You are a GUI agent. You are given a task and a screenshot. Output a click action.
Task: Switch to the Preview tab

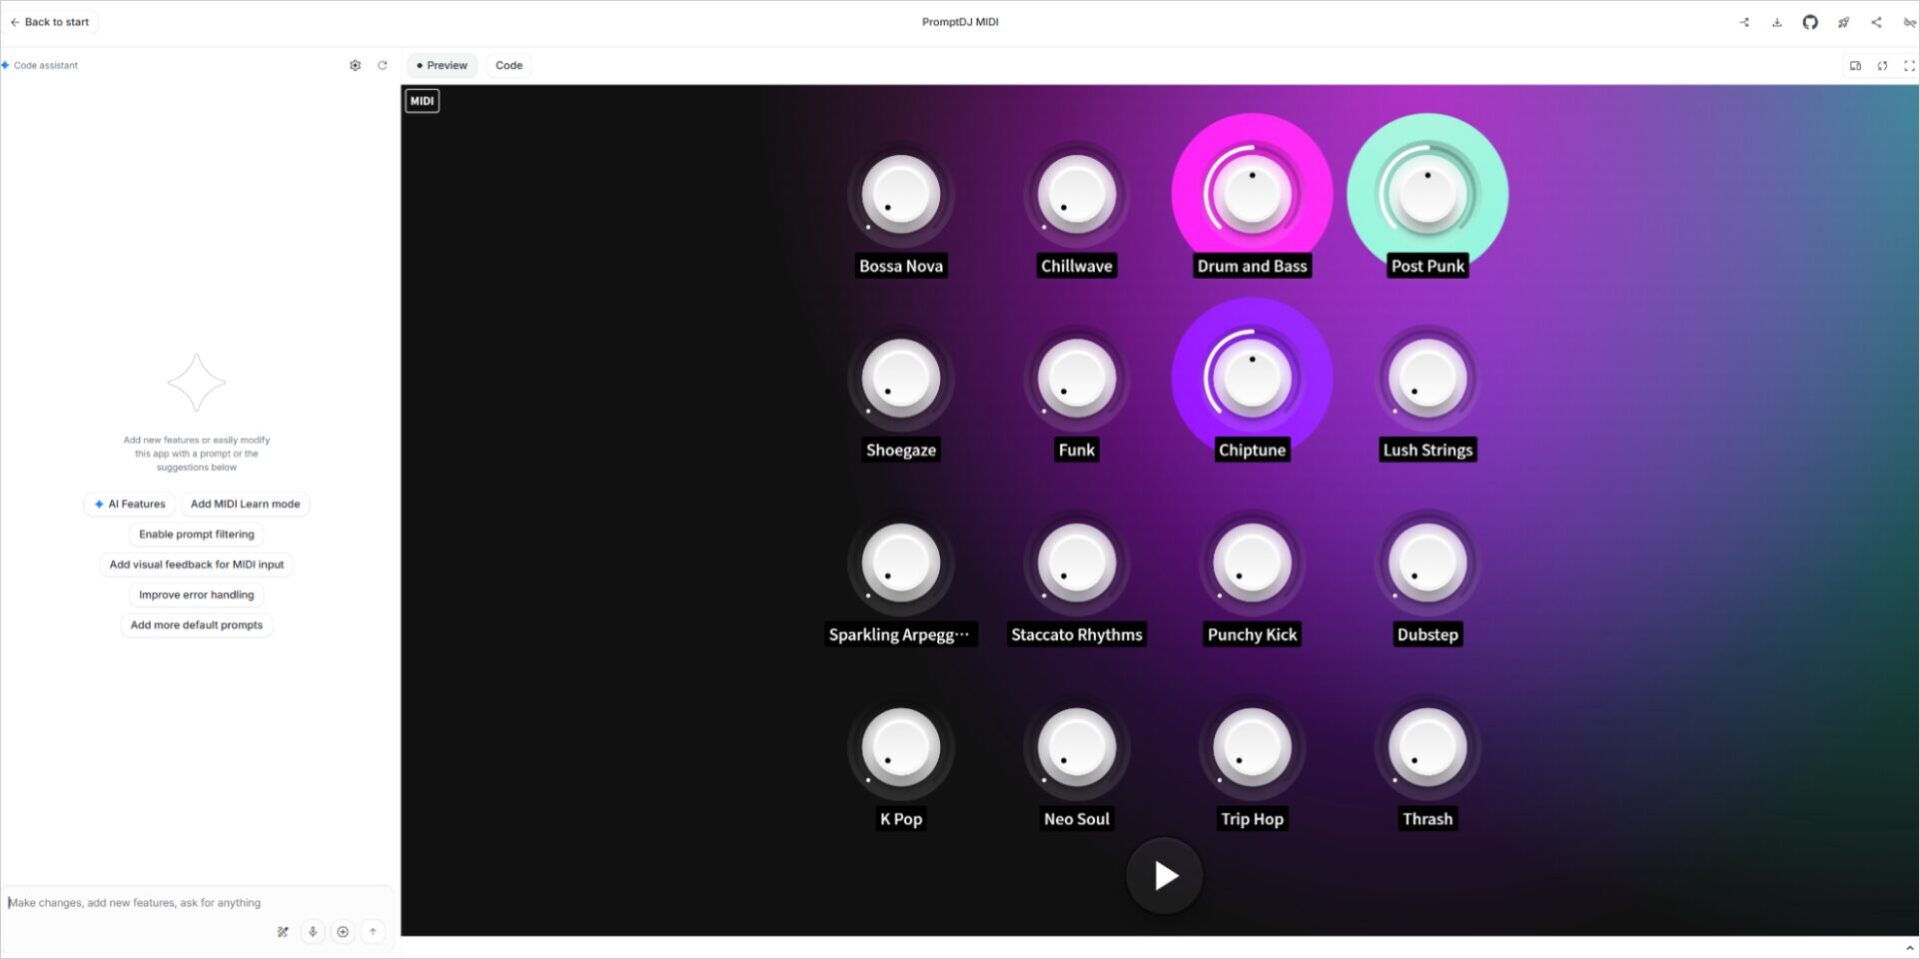[441, 65]
